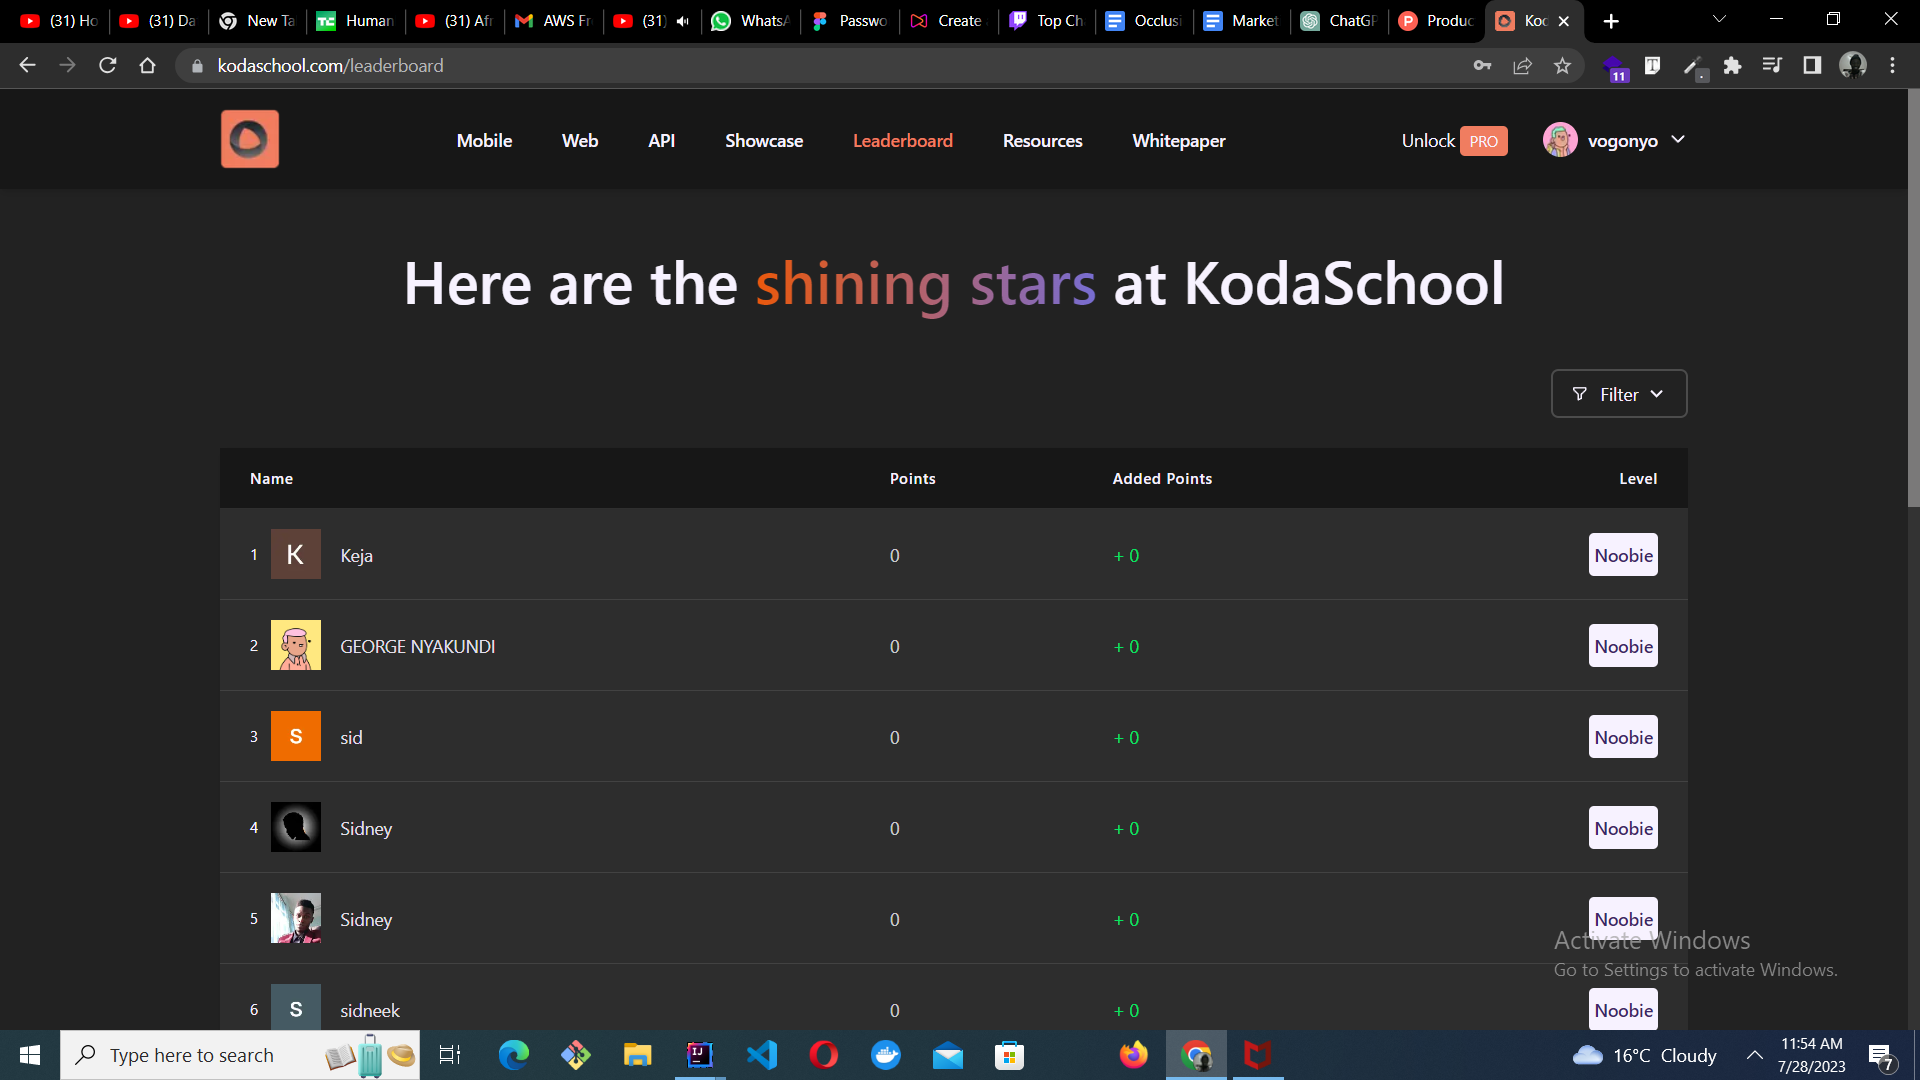Open File Explorer from the taskbar

coord(637,1055)
